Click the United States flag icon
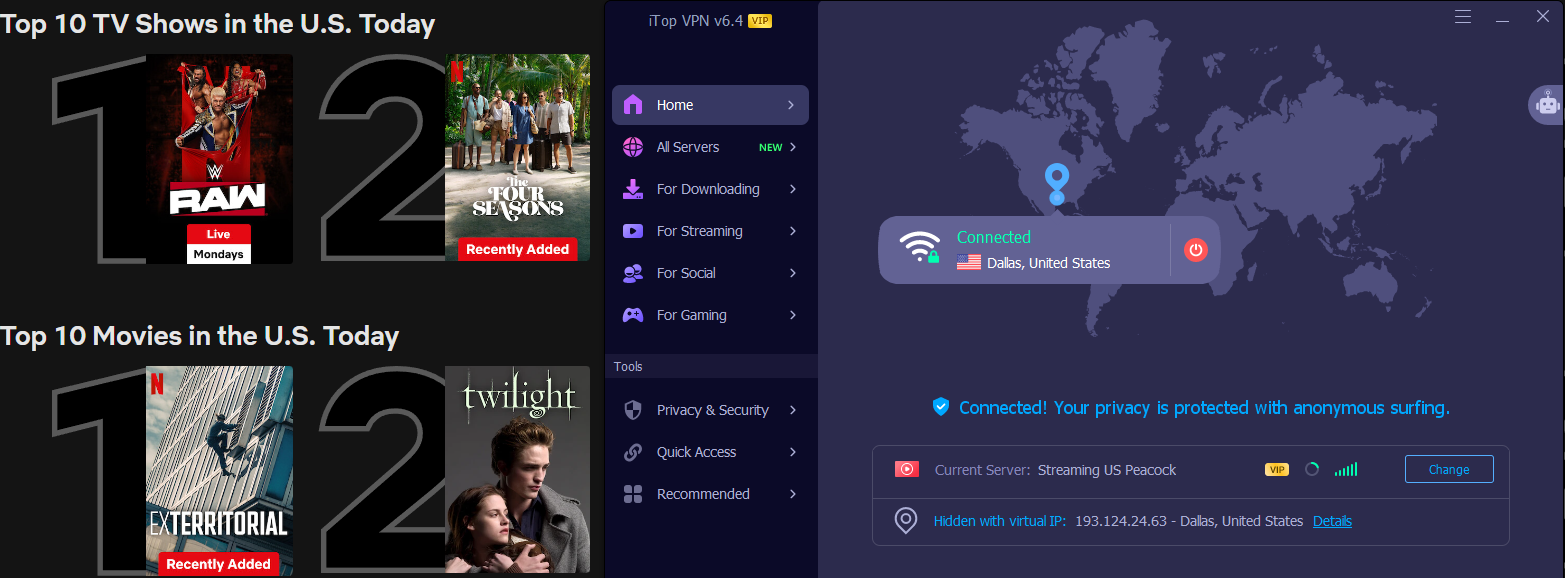Image resolution: width=1565 pixels, height=578 pixels. [969, 263]
